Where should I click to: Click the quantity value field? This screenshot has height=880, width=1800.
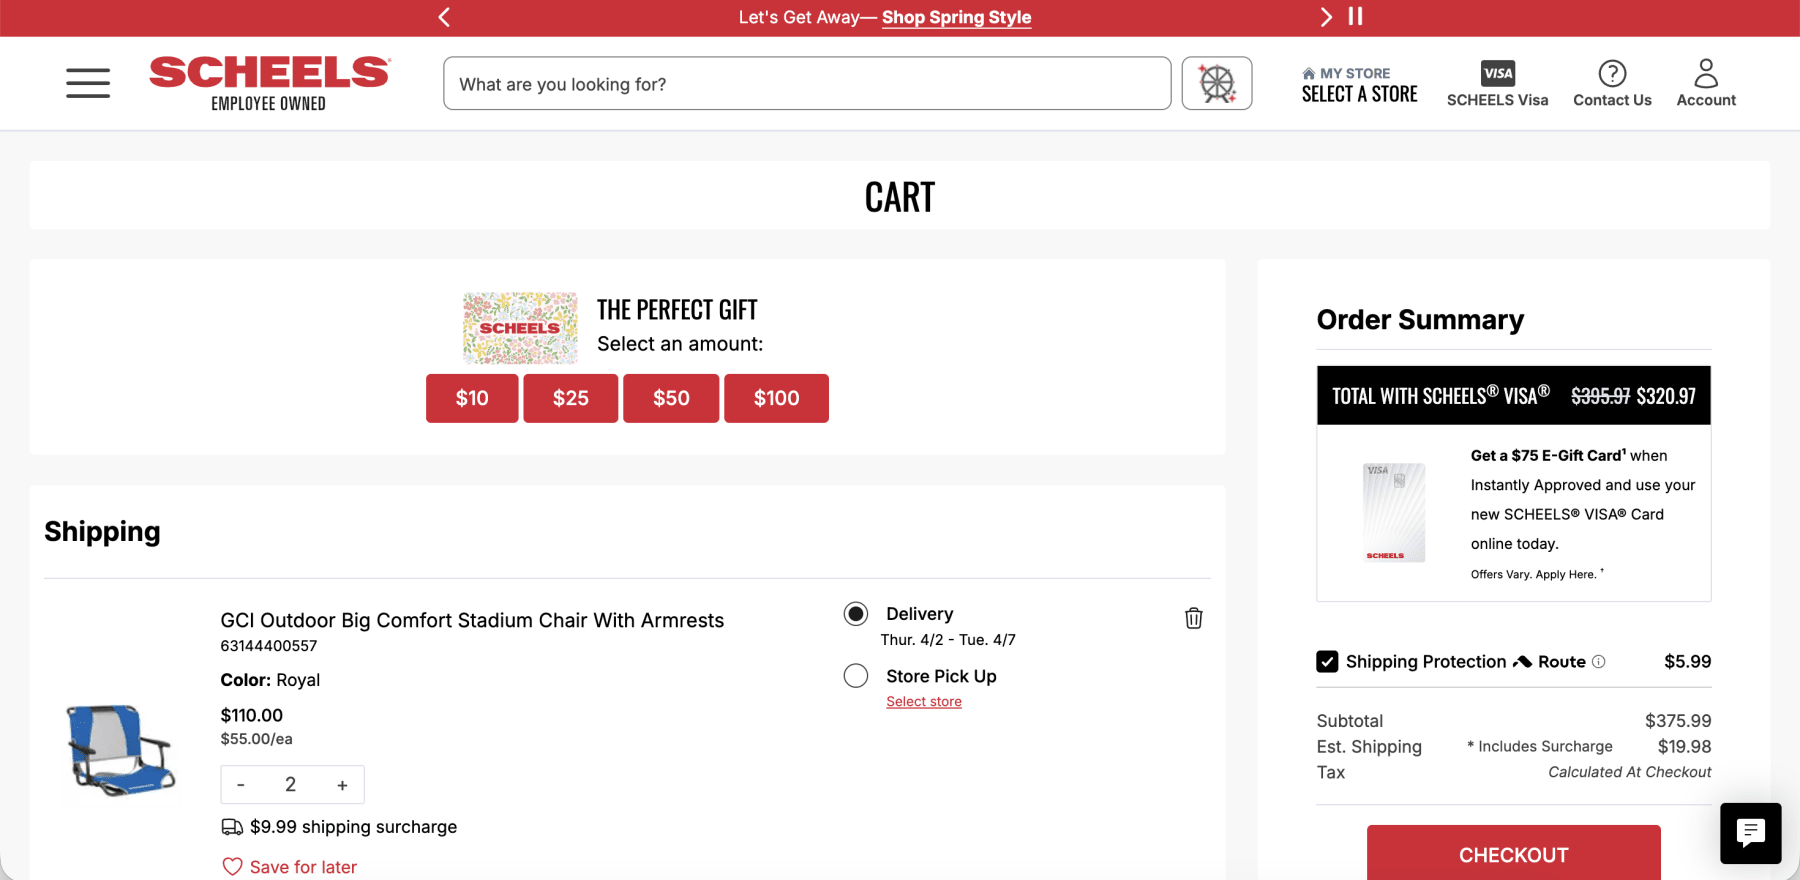291,785
